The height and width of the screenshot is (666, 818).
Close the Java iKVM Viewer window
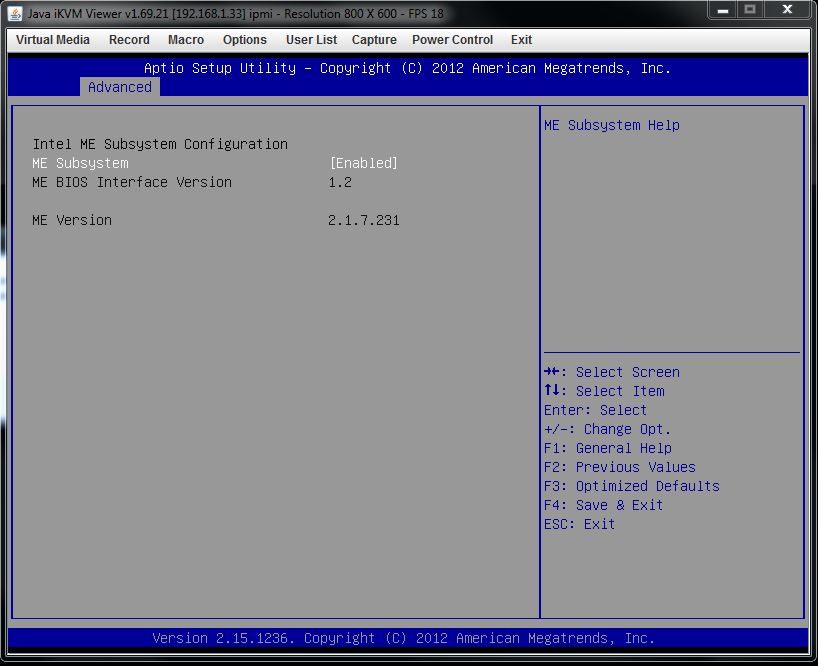pos(787,11)
